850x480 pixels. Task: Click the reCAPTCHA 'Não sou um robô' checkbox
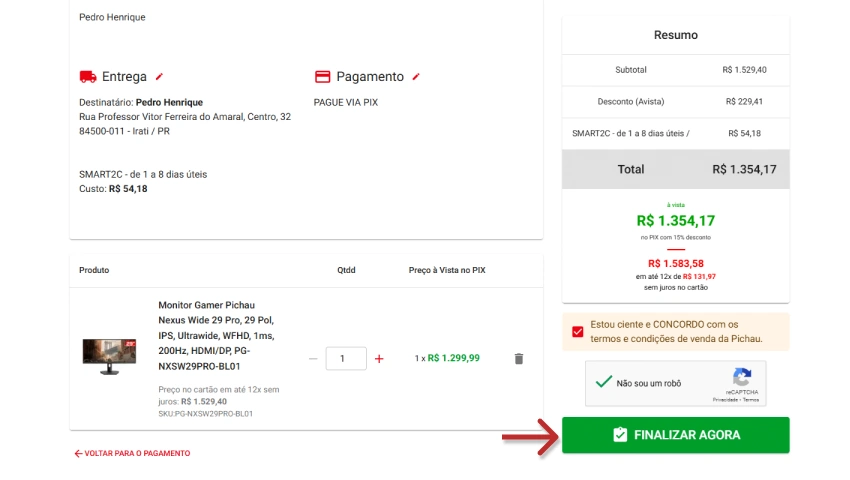click(603, 382)
